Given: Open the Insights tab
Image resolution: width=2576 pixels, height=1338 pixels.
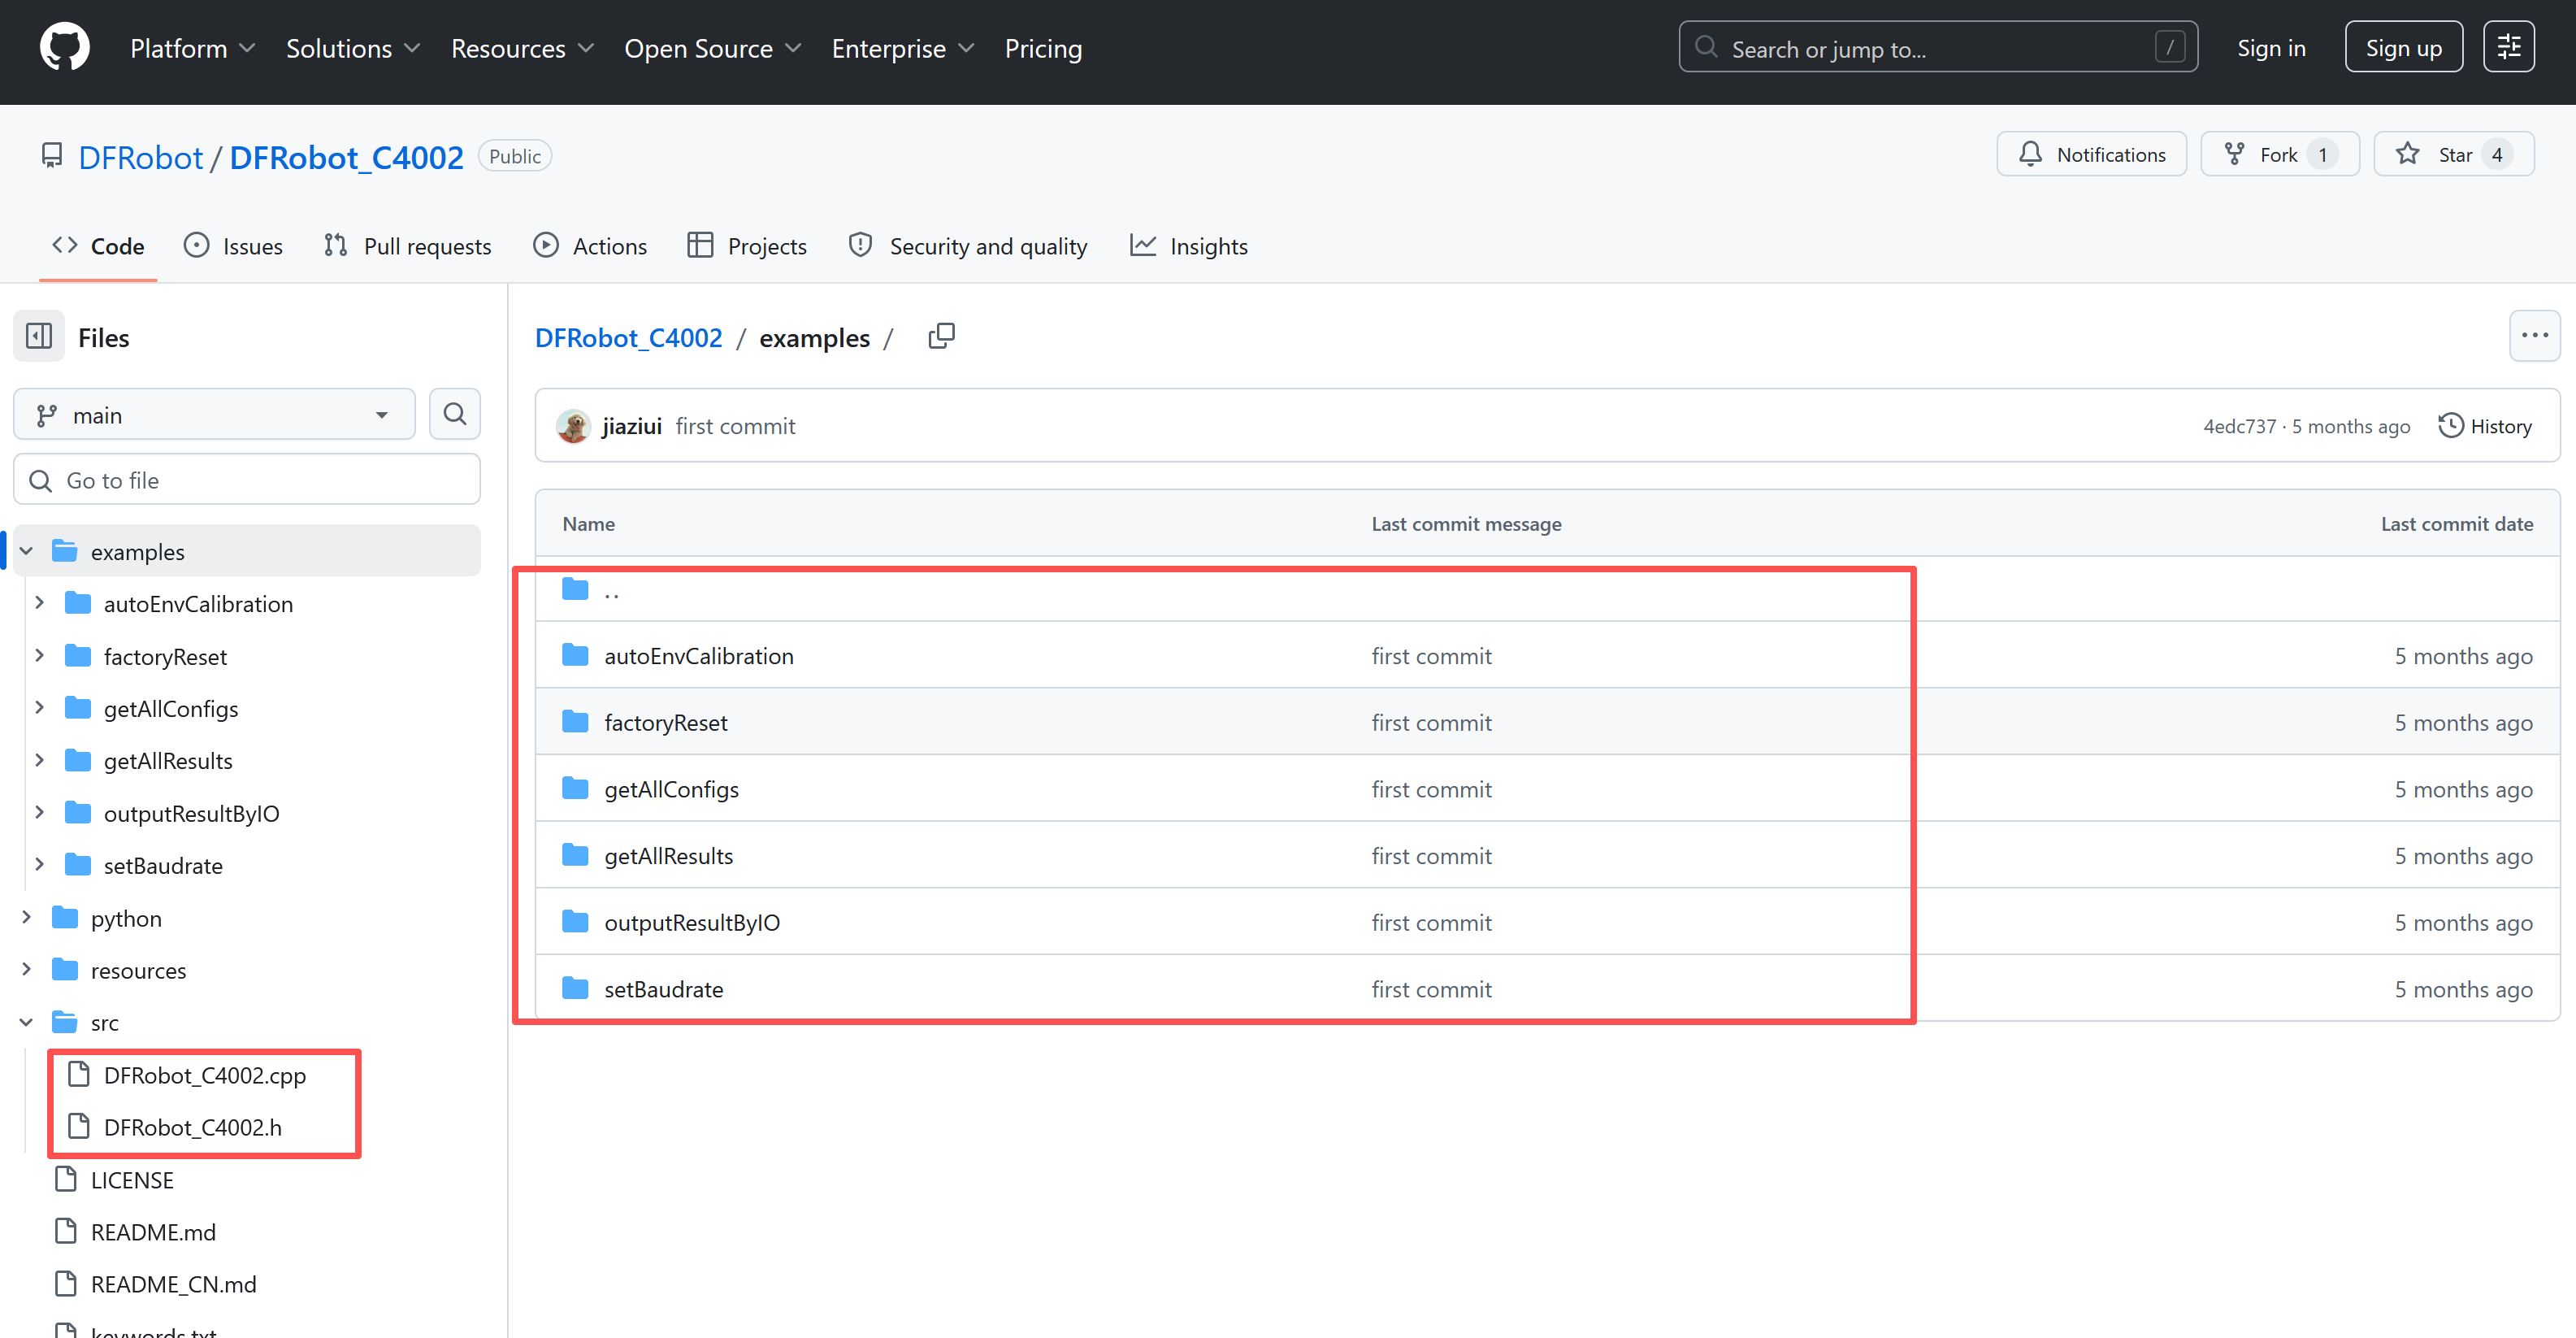Looking at the screenshot, I should 1189,246.
